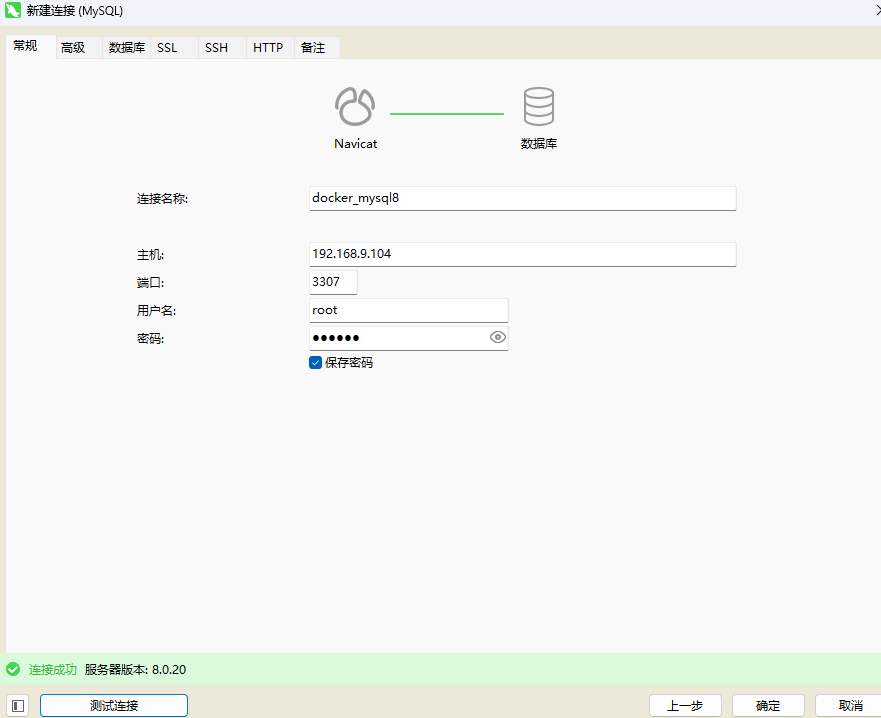Close the new connection dialog window
Image resolution: width=881 pixels, height=718 pixels.
point(877,10)
